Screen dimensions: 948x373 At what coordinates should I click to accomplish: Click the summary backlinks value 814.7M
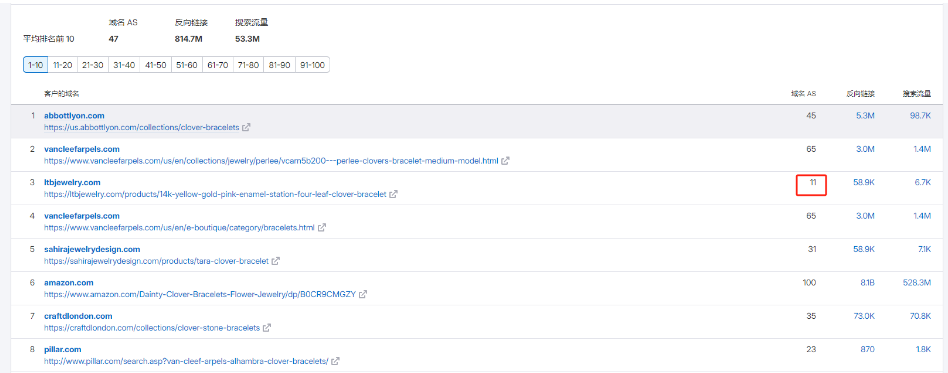click(188, 39)
